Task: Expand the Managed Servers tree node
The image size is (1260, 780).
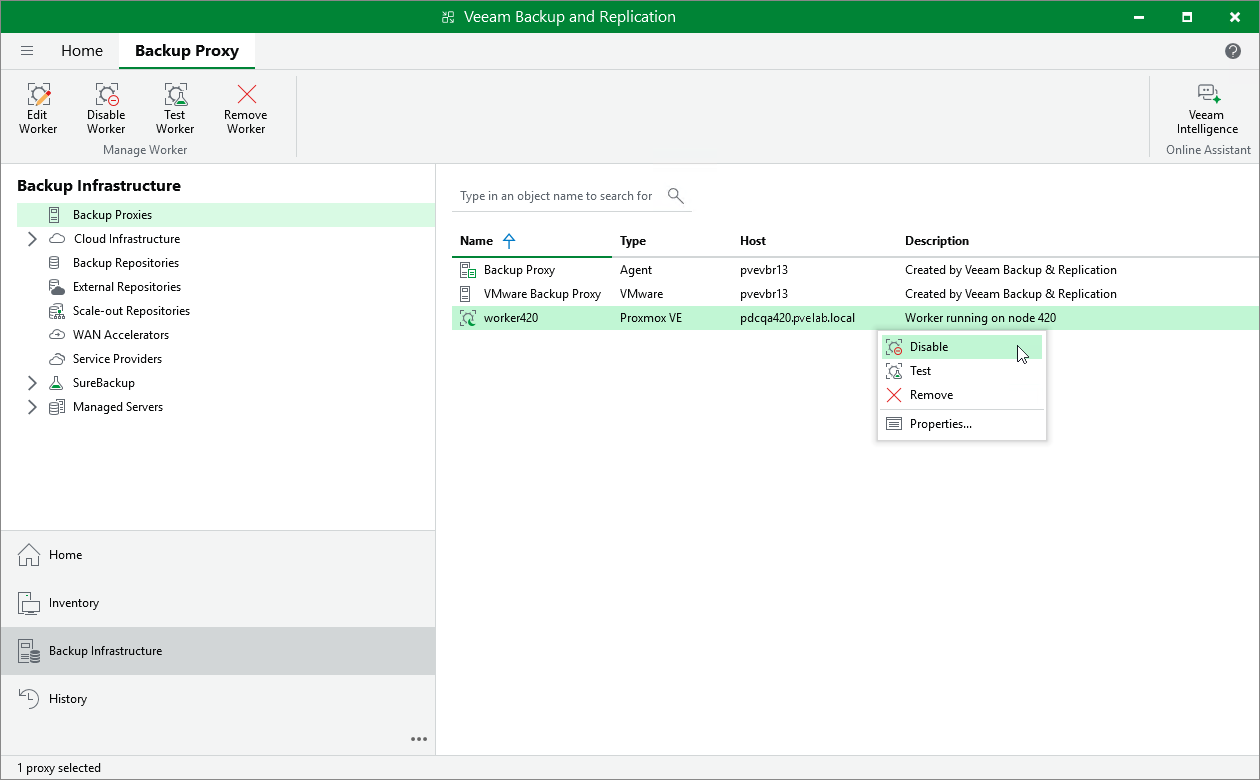Action: coord(32,407)
